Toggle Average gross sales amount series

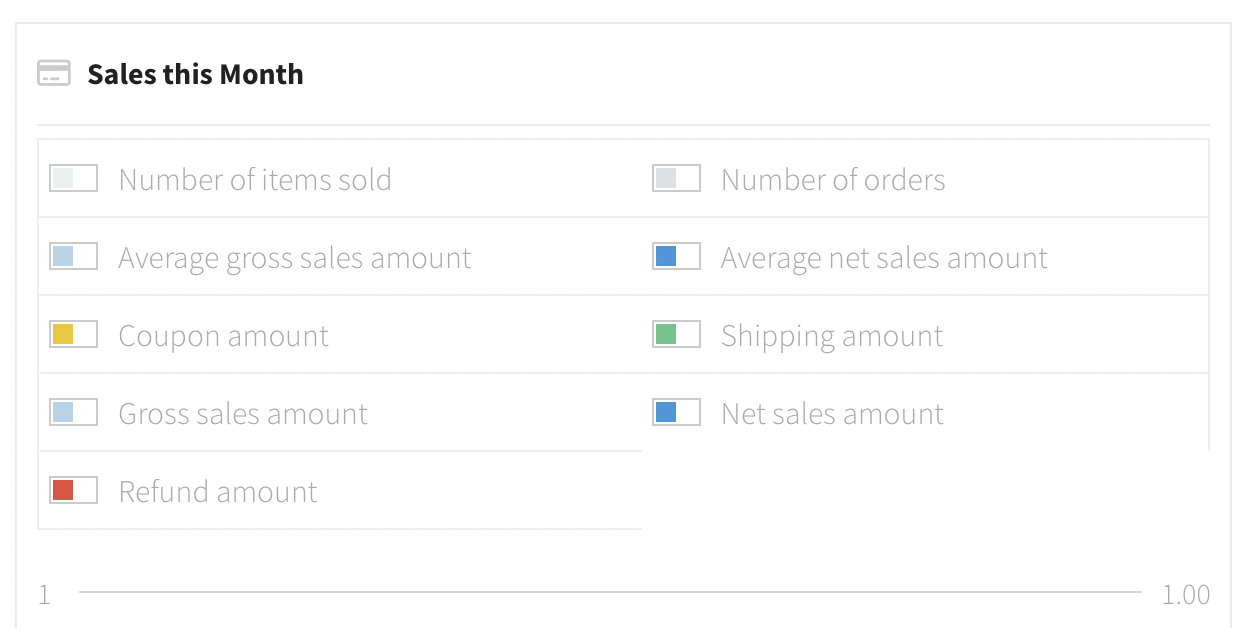coord(339,257)
